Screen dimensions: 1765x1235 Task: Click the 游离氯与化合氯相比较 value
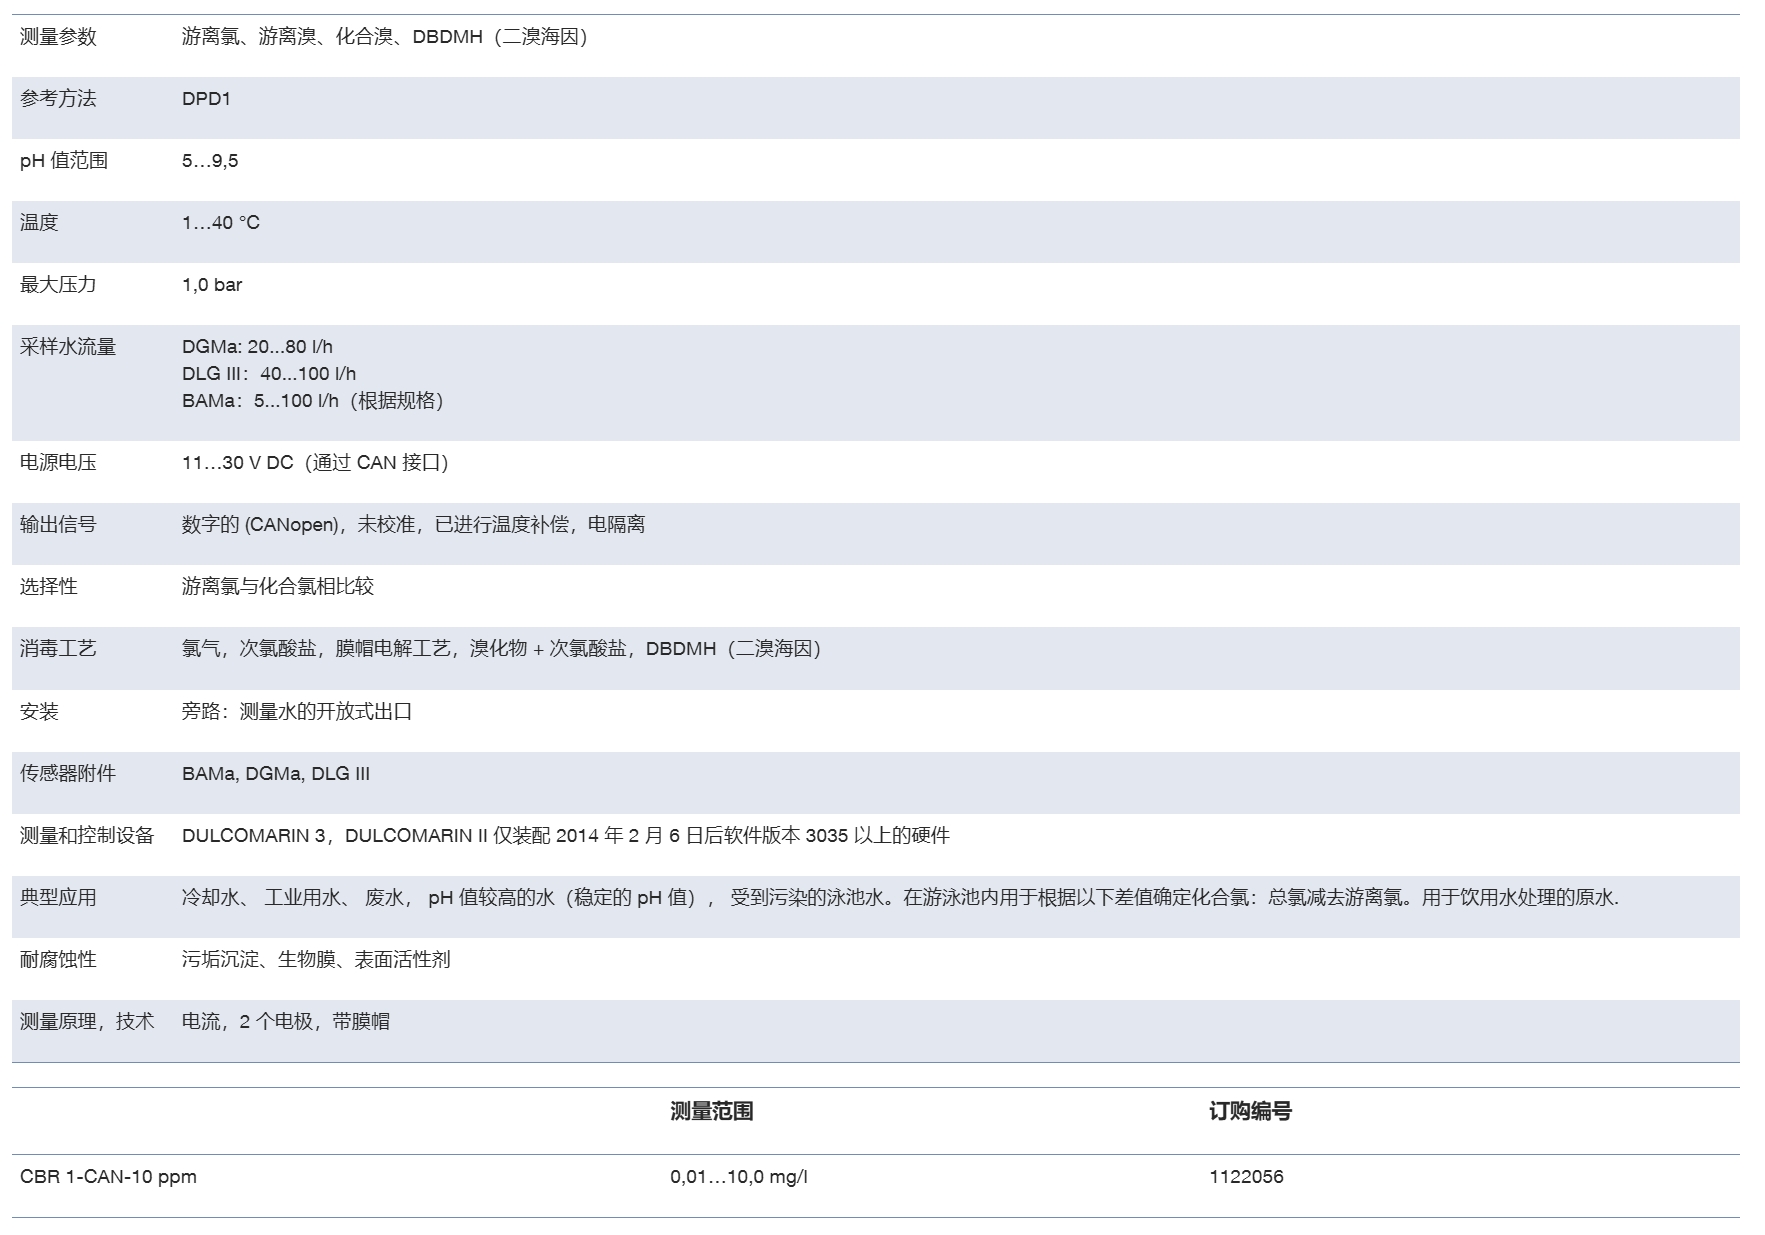pyautogui.click(x=278, y=587)
